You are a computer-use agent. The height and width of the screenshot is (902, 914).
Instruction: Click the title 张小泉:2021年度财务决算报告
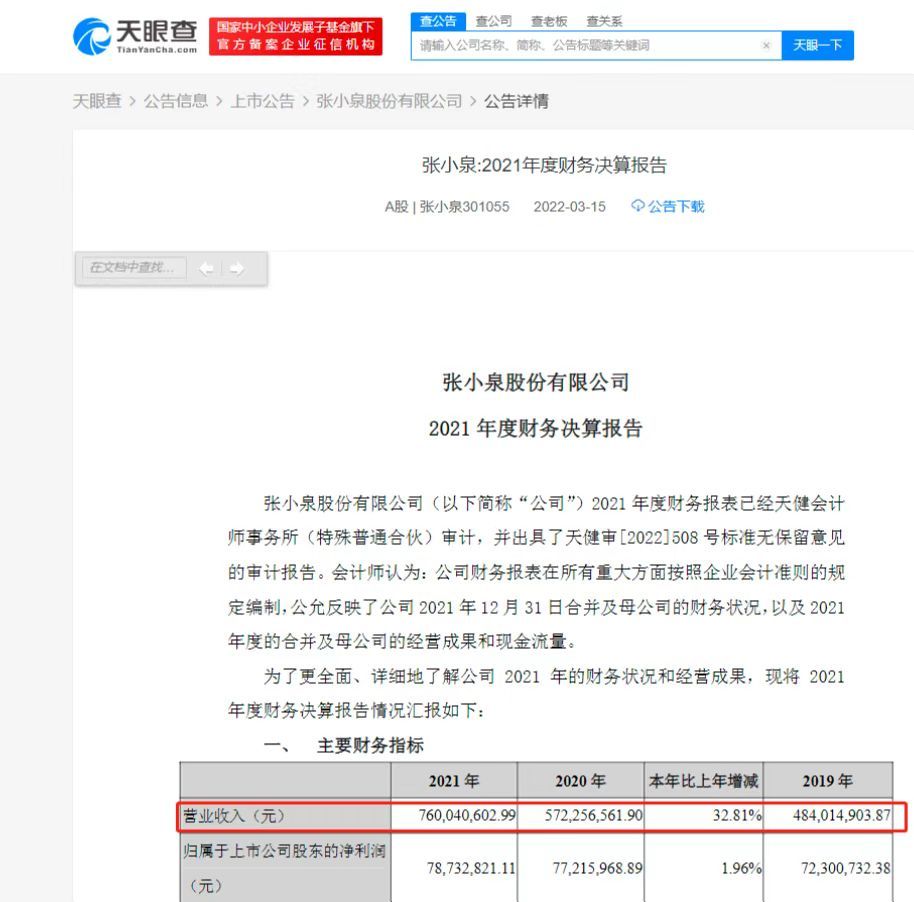click(544, 165)
